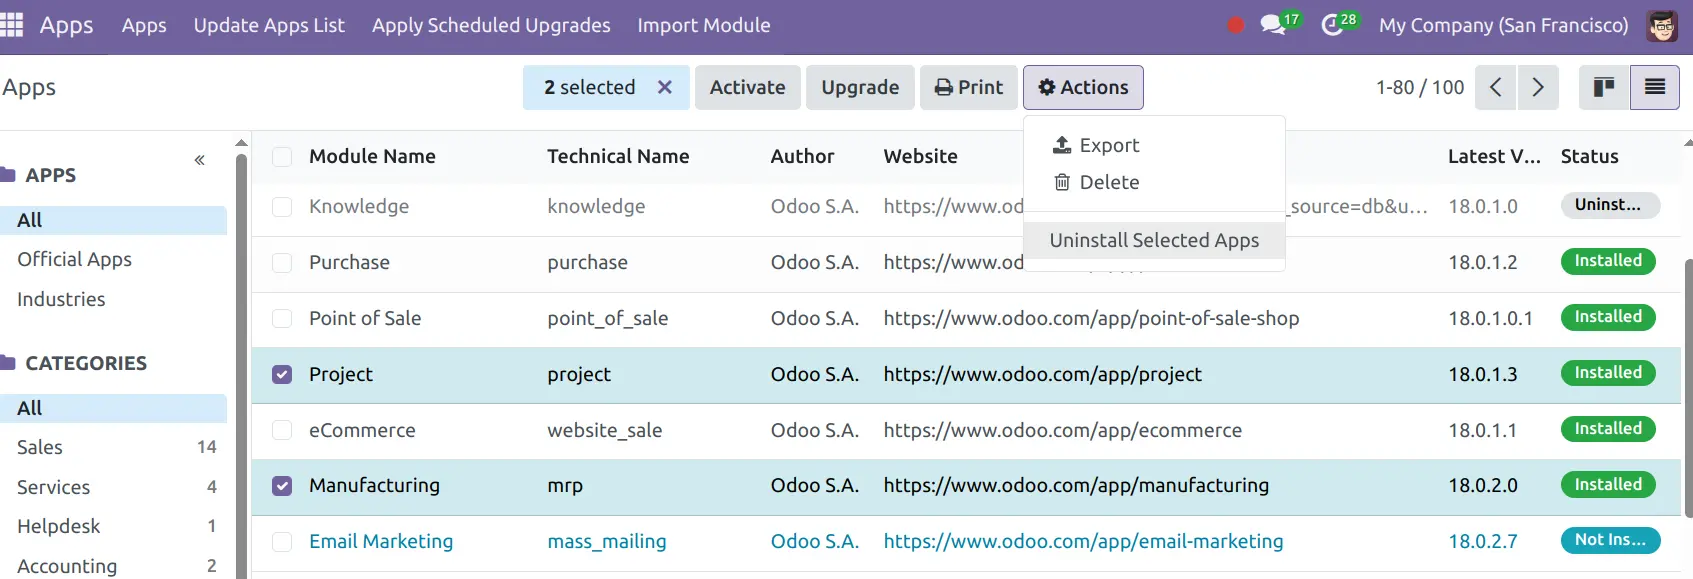The height and width of the screenshot is (579, 1693).
Task: Tick the Purchase row checkbox
Action: click(x=282, y=262)
